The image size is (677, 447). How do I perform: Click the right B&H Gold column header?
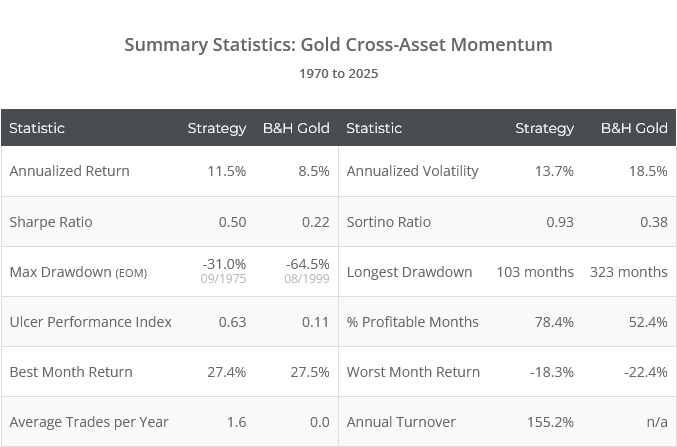pyautogui.click(x=634, y=128)
